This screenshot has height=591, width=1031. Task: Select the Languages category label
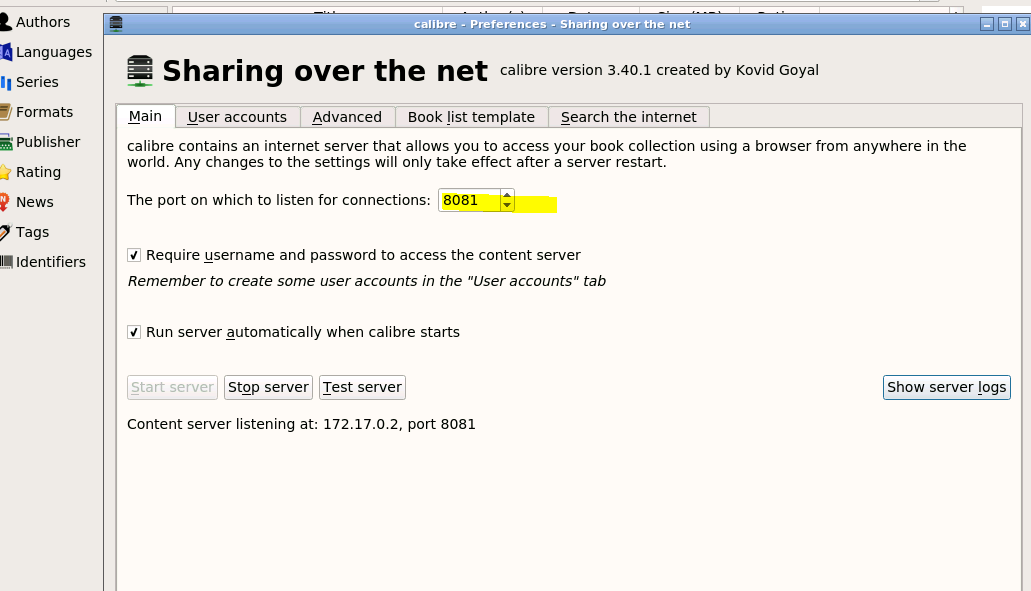point(54,52)
